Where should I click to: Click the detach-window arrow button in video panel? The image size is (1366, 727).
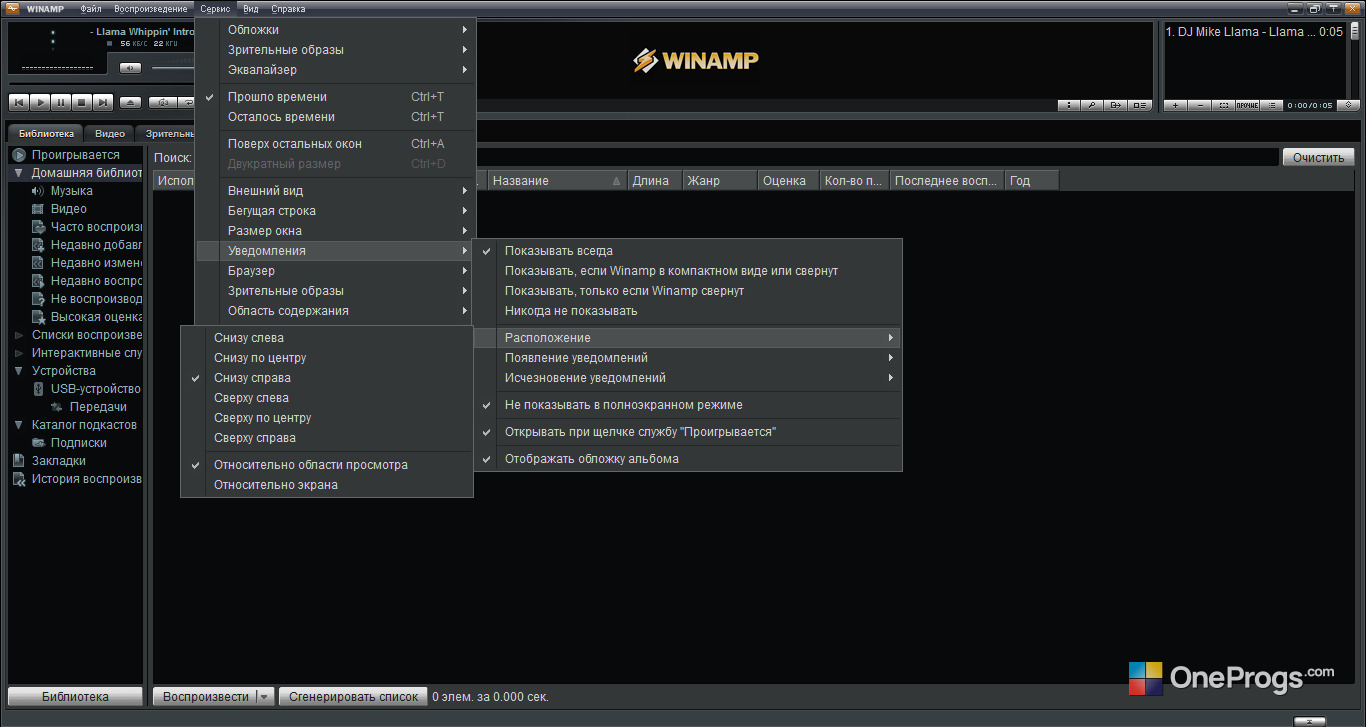(1117, 105)
